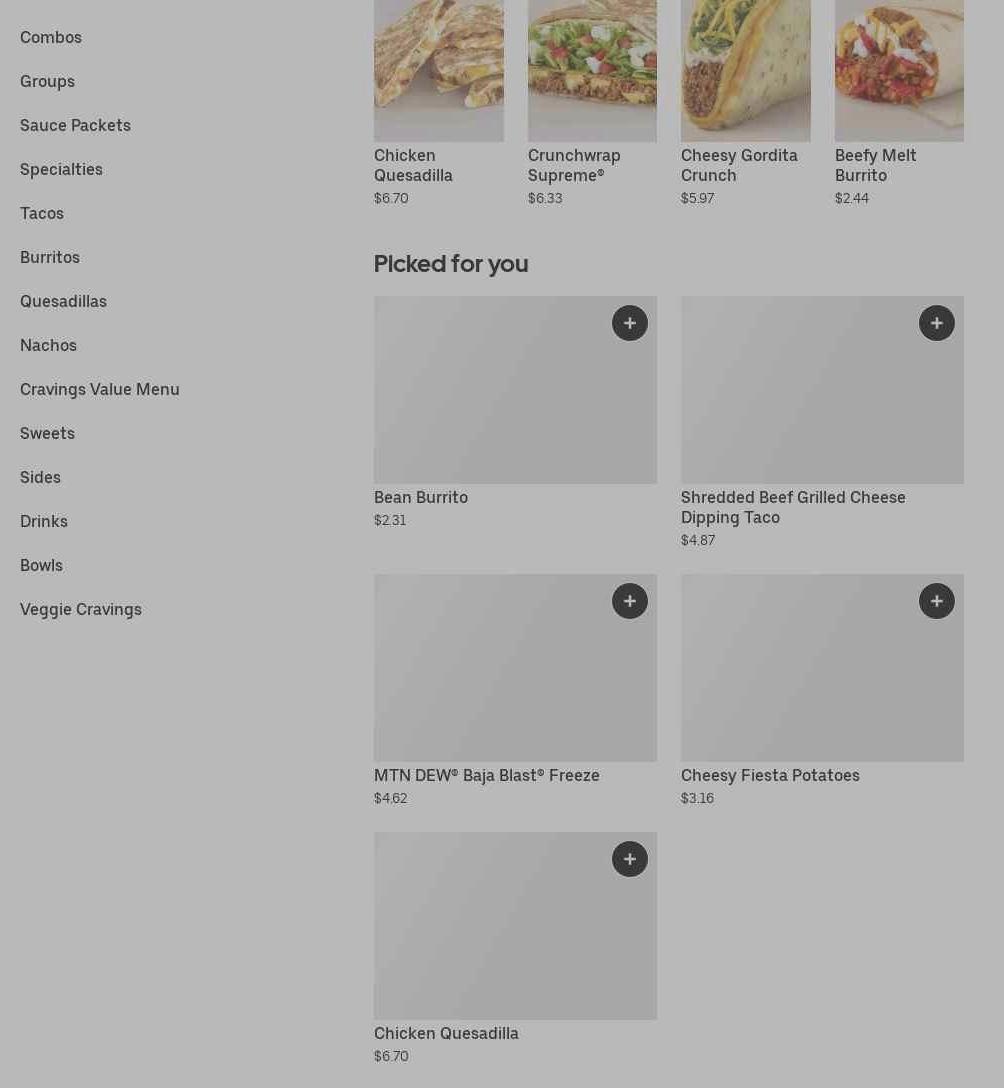
Task: Add Bean Burrito with plus icon
Action: 630,323
